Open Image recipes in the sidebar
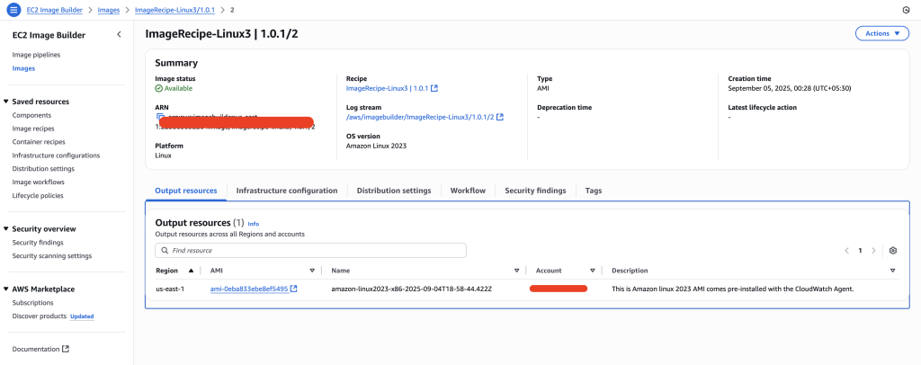Screen dimensions: 921x365 tap(33, 129)
